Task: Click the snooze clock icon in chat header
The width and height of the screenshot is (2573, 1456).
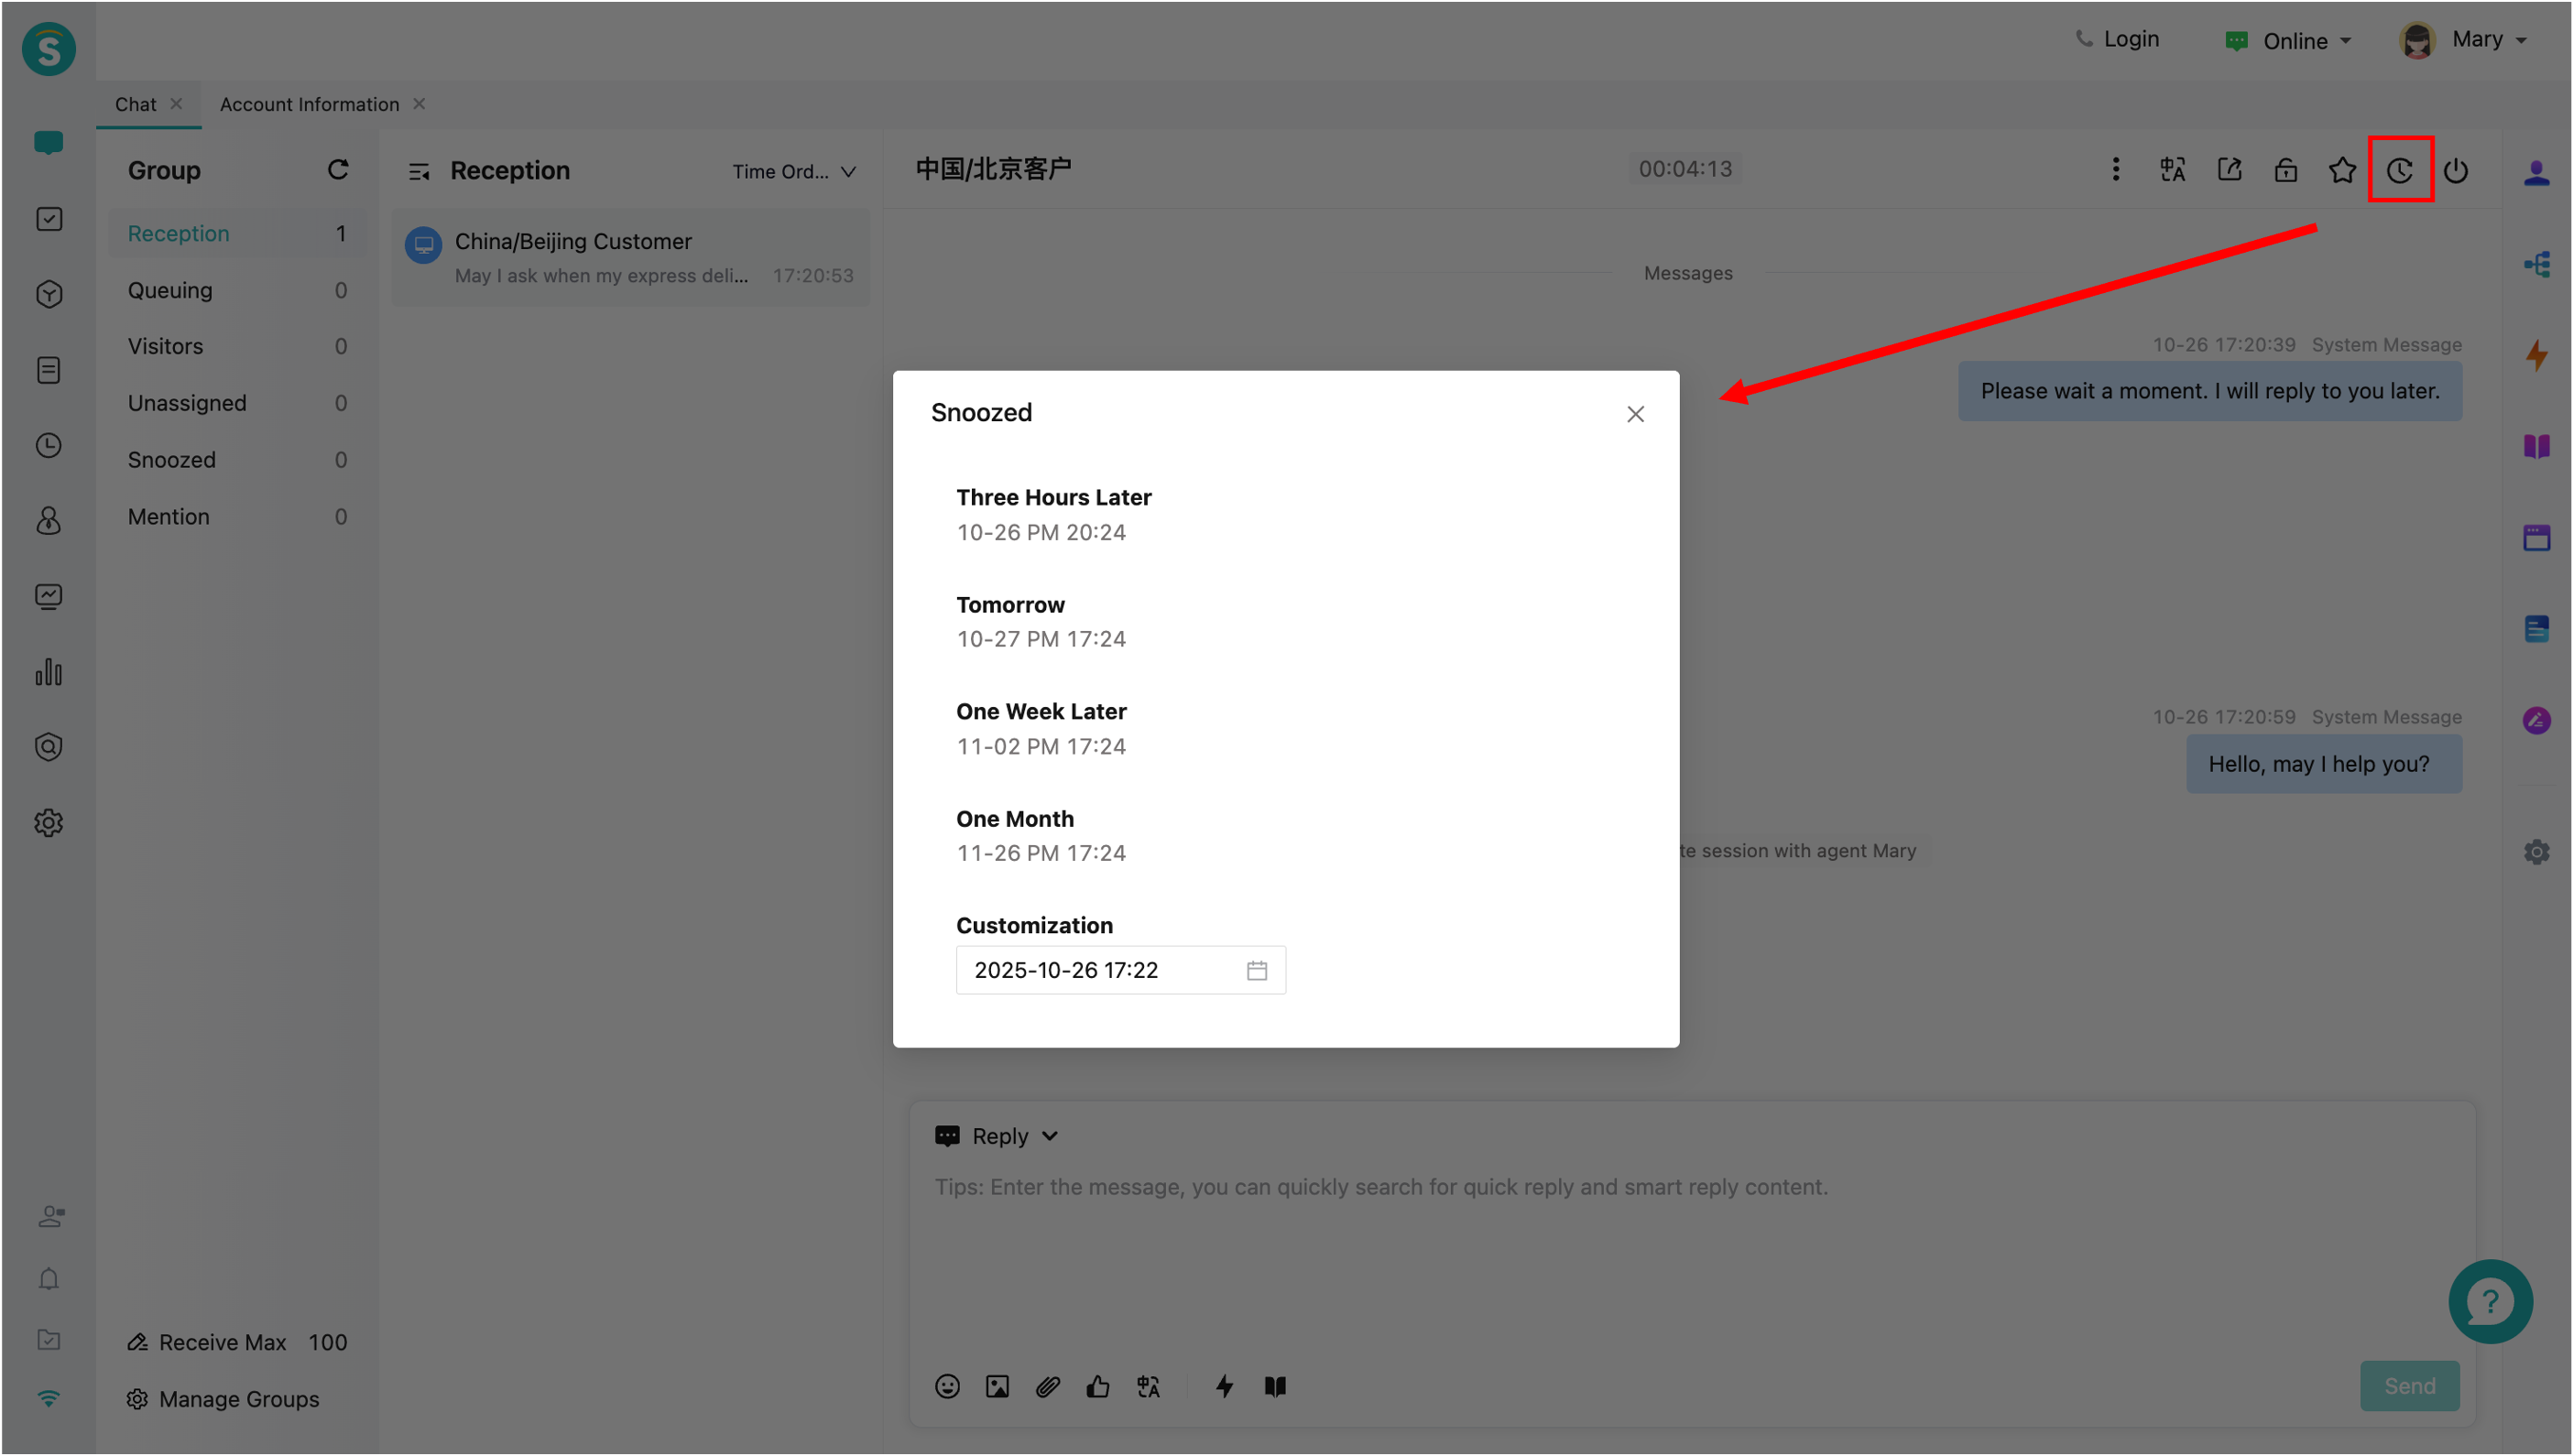Action: pos(2399,171)
